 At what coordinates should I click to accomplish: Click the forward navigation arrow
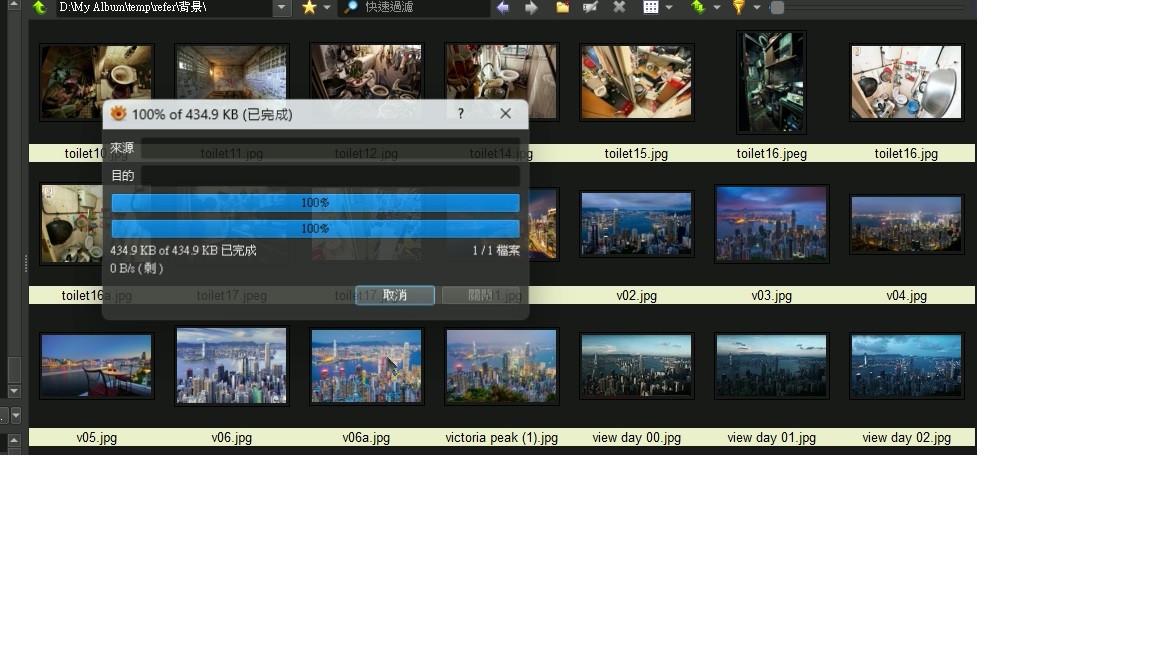coord(532,7)
